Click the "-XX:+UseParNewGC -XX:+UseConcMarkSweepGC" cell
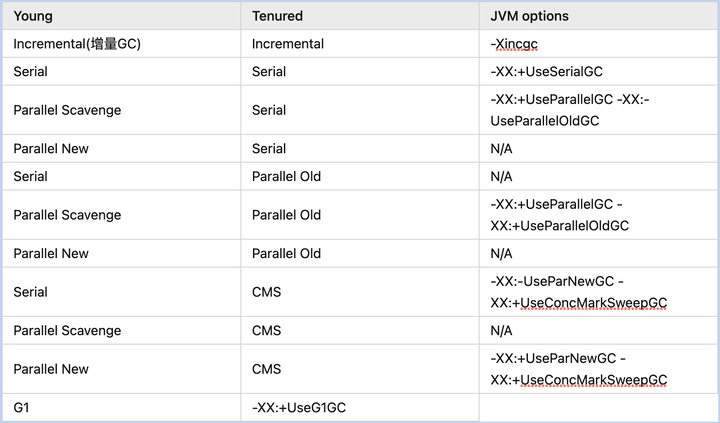This screenshot has width=720, height=423. 578,369
